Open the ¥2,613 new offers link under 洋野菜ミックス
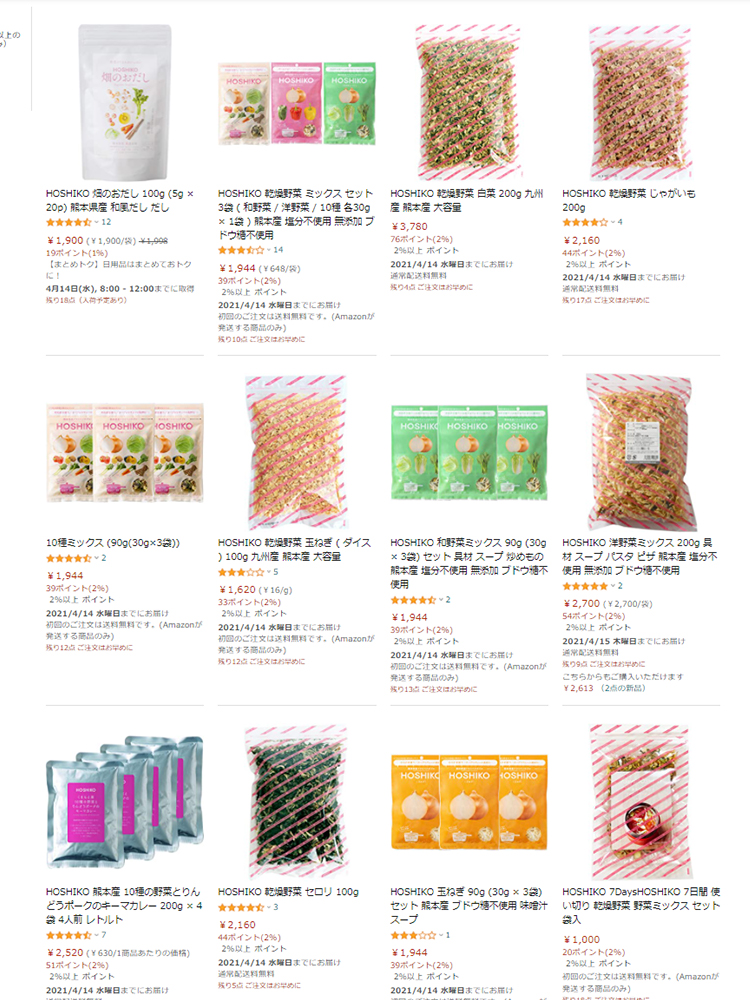Image resolution: width=750 pixels, height=1000 pixels. coord(604,688)
